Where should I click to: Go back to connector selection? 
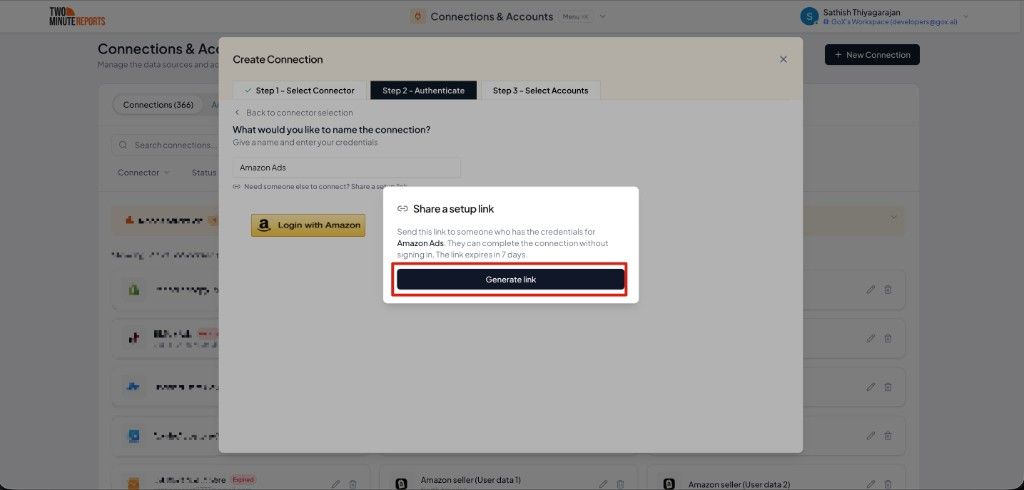293,112
